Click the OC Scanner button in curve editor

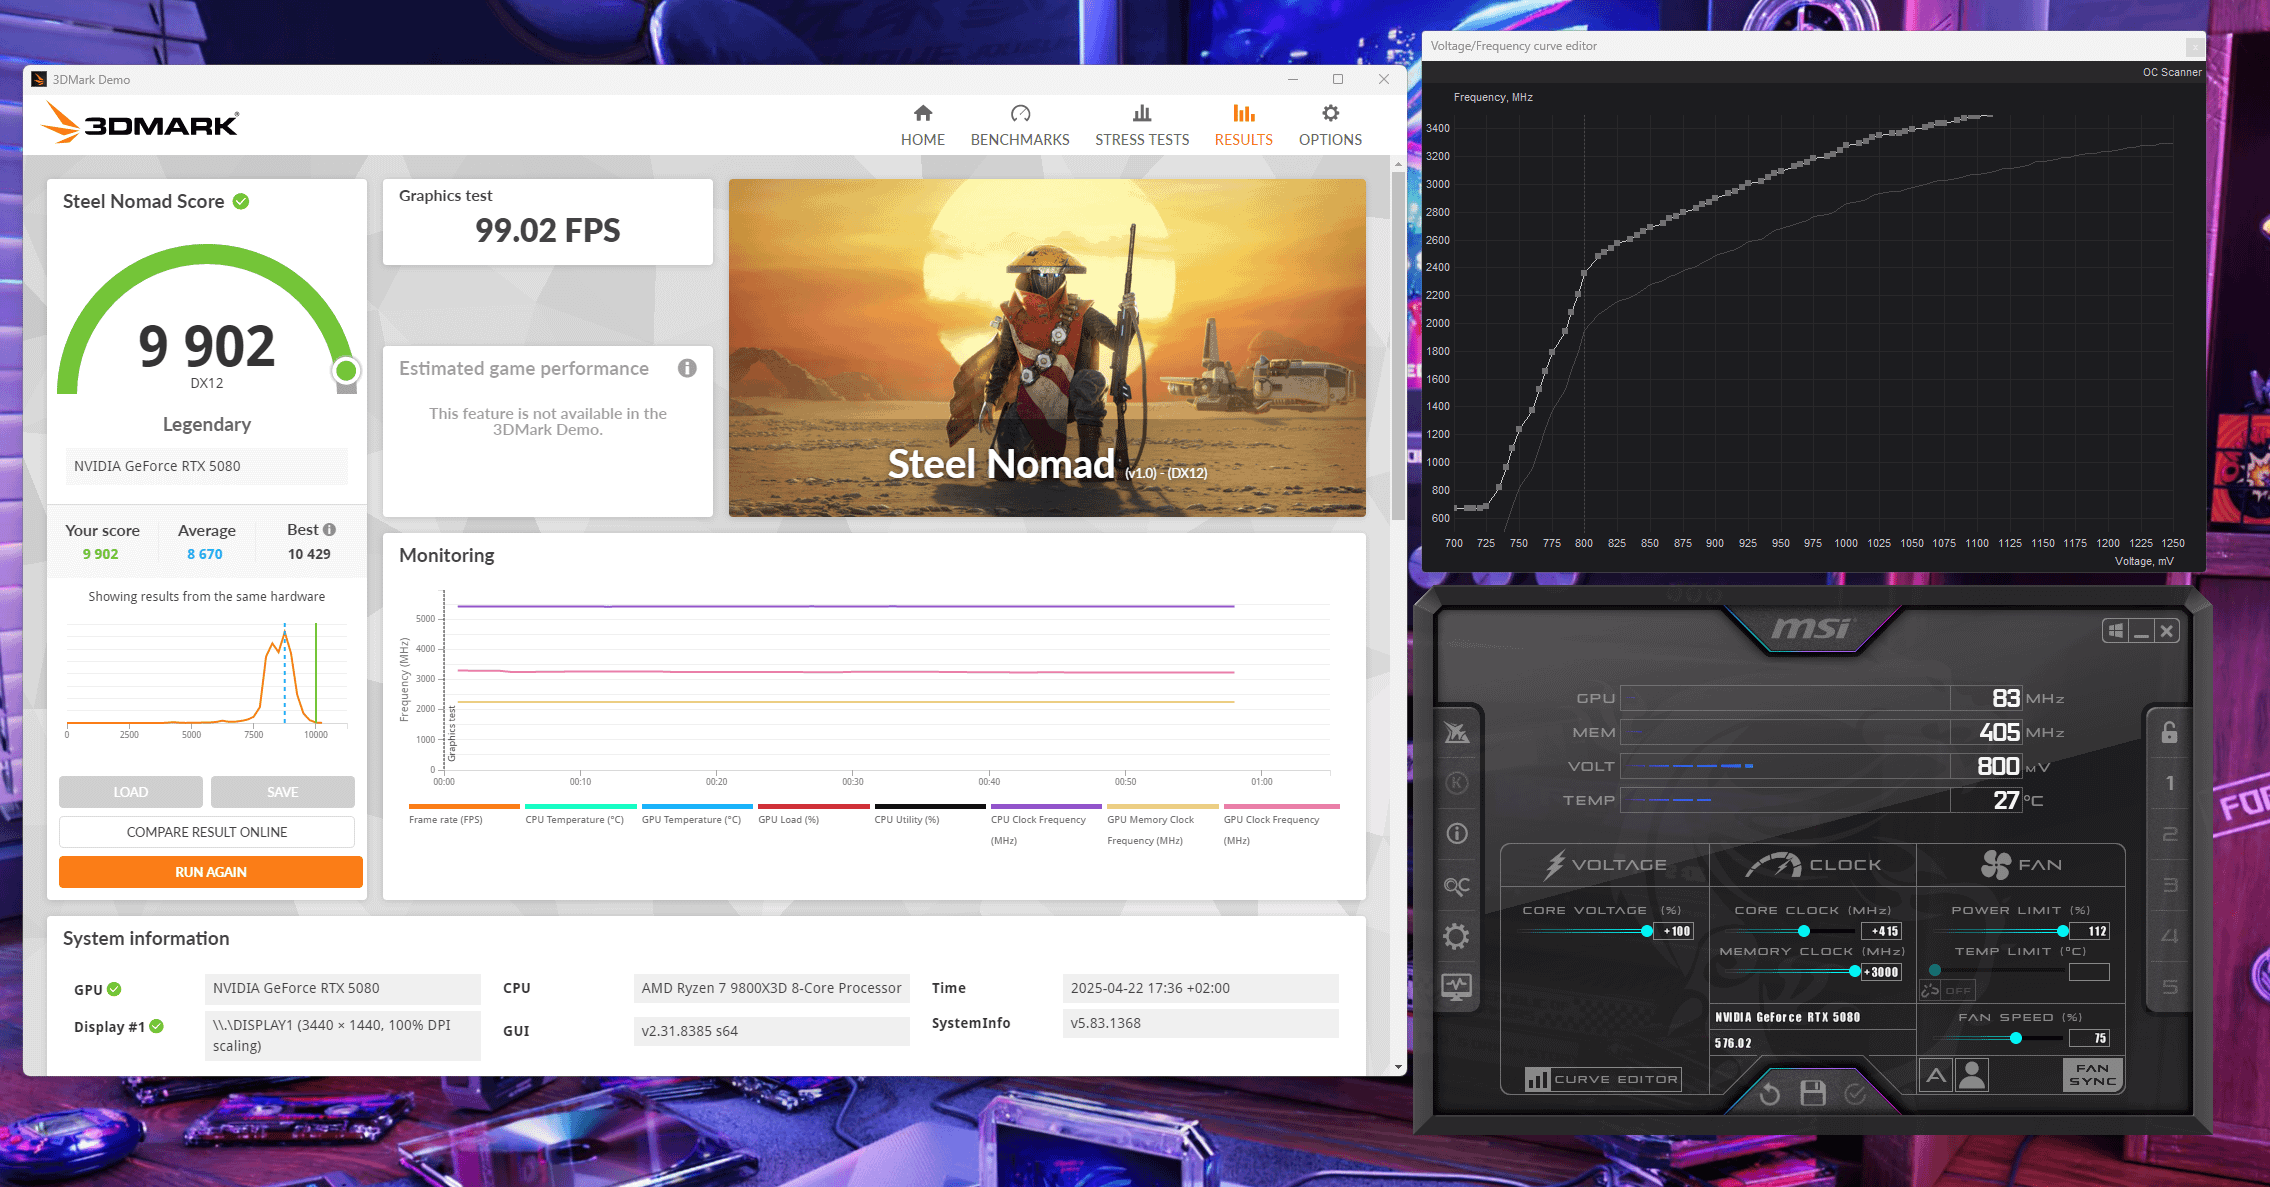[x=2172, y=72]
